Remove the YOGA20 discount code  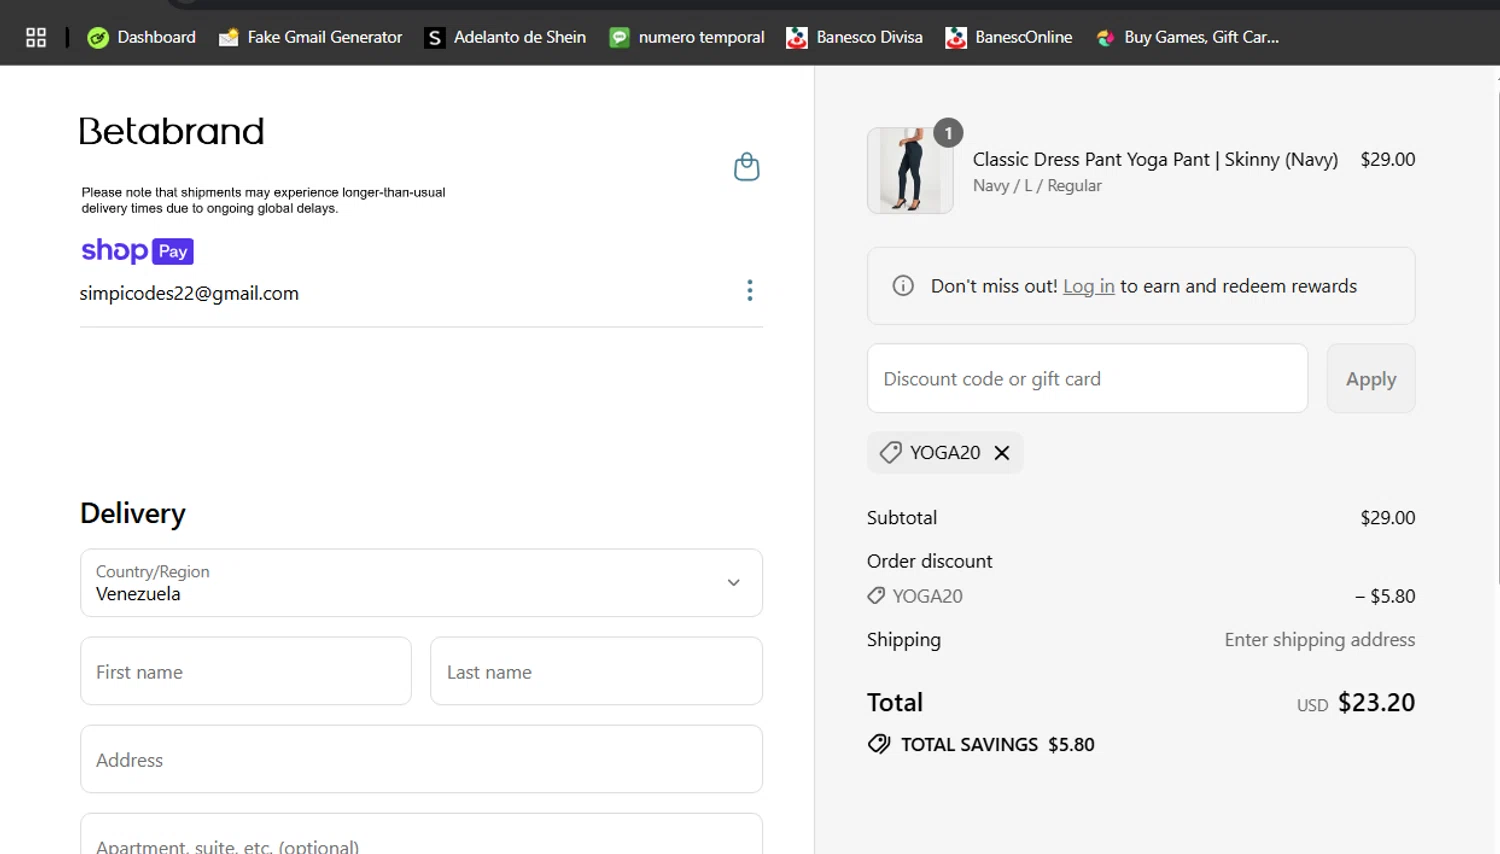(x=1002, y=453)
